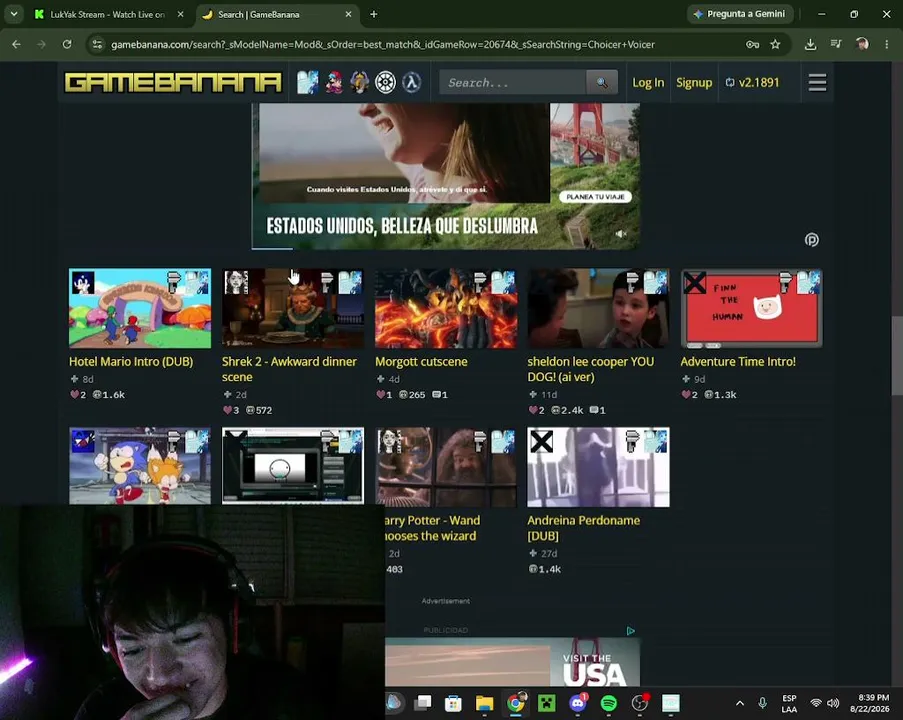
Task: Open Spotify from taskbar
Action: tap(609, 703)
